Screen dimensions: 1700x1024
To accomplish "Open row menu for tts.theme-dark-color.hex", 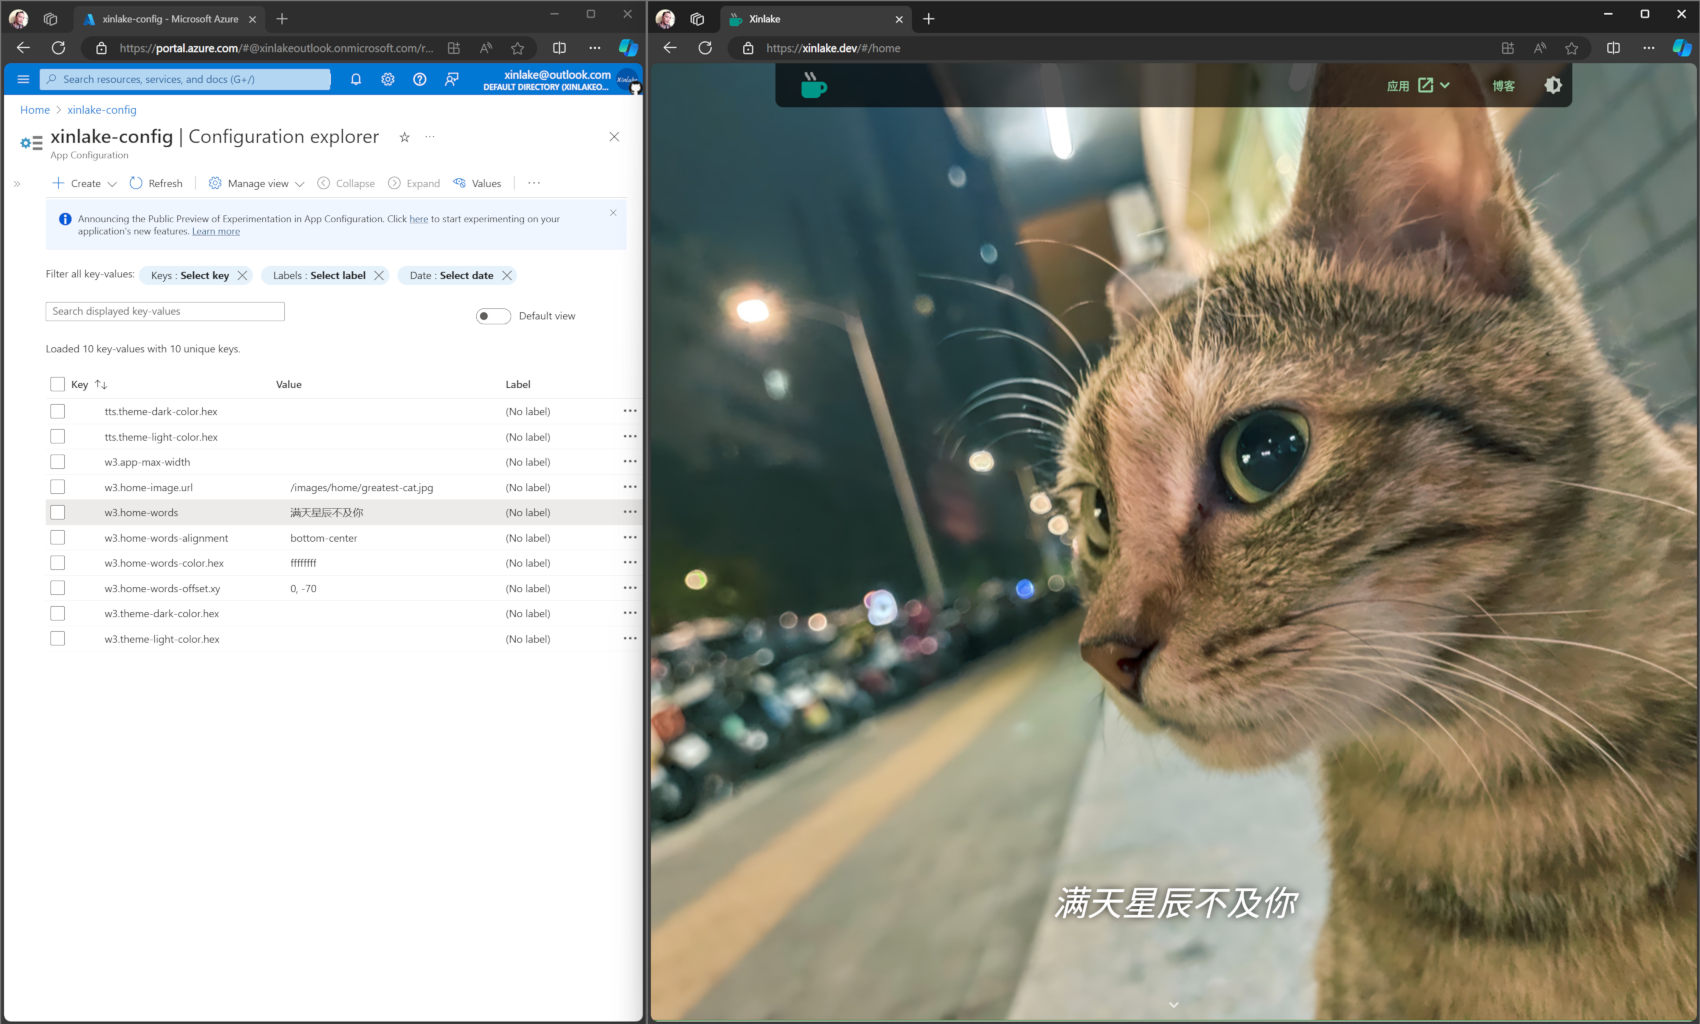I will pyautogui.click(x=630, y=411).
